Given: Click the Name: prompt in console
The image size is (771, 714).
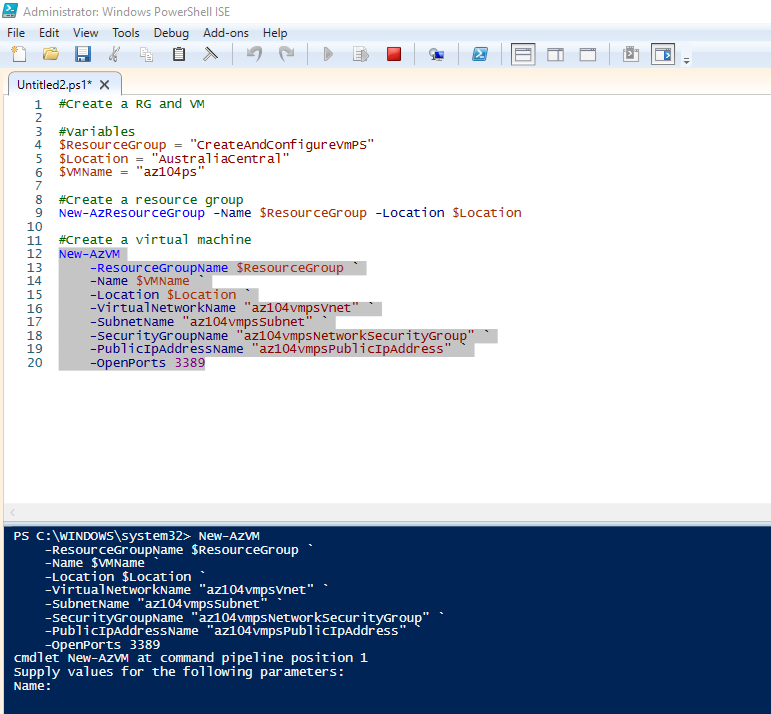Looking at the screenshot, I should click(32, 685).
